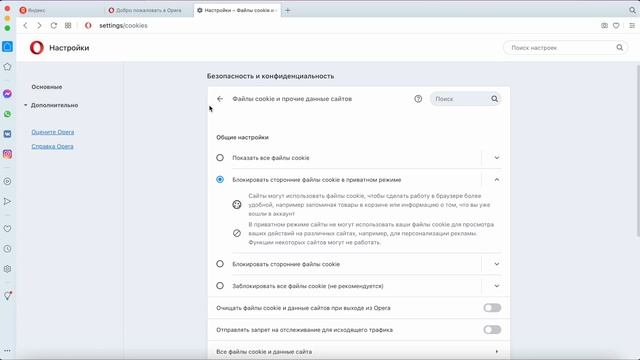Viewport: 640px width, 360px height.
Task: Open the sidebar pin icon with red dot
Action: pos(7,296)
